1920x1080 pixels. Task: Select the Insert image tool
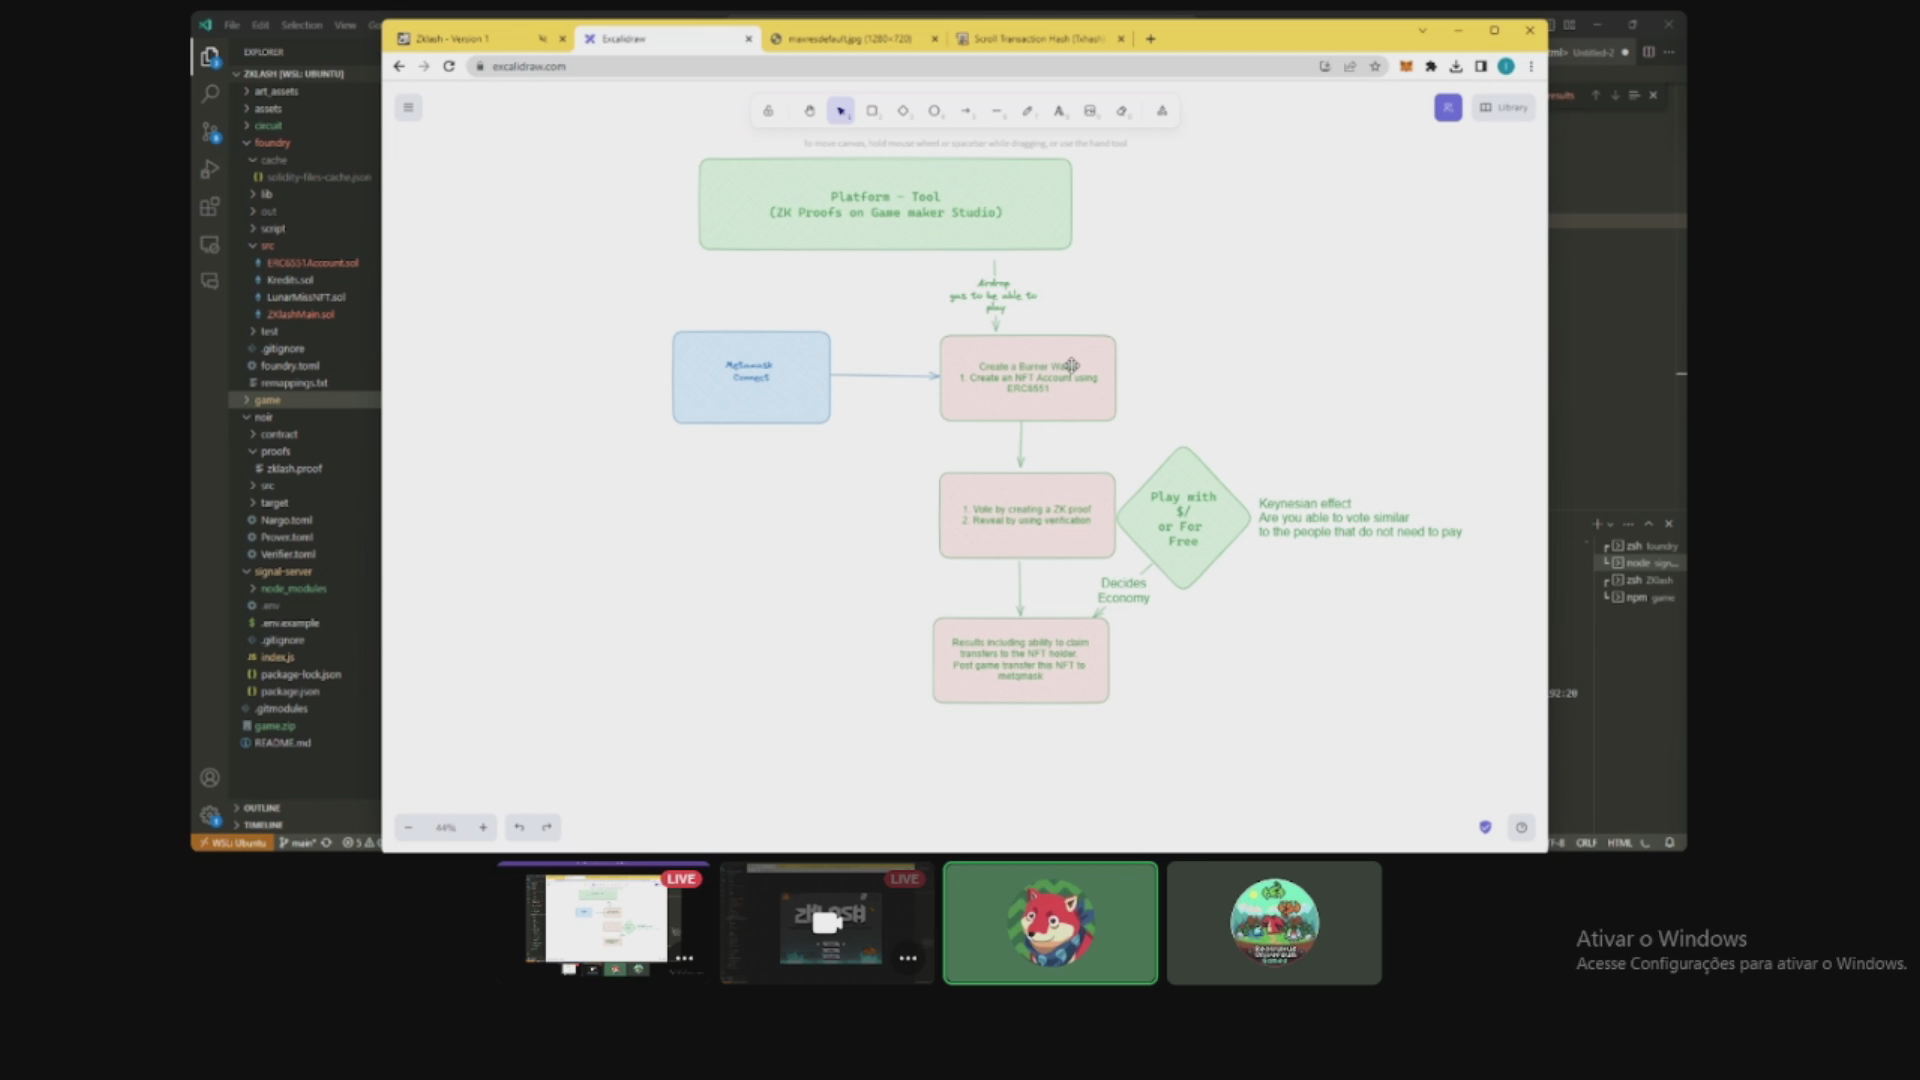[1090, 111]
